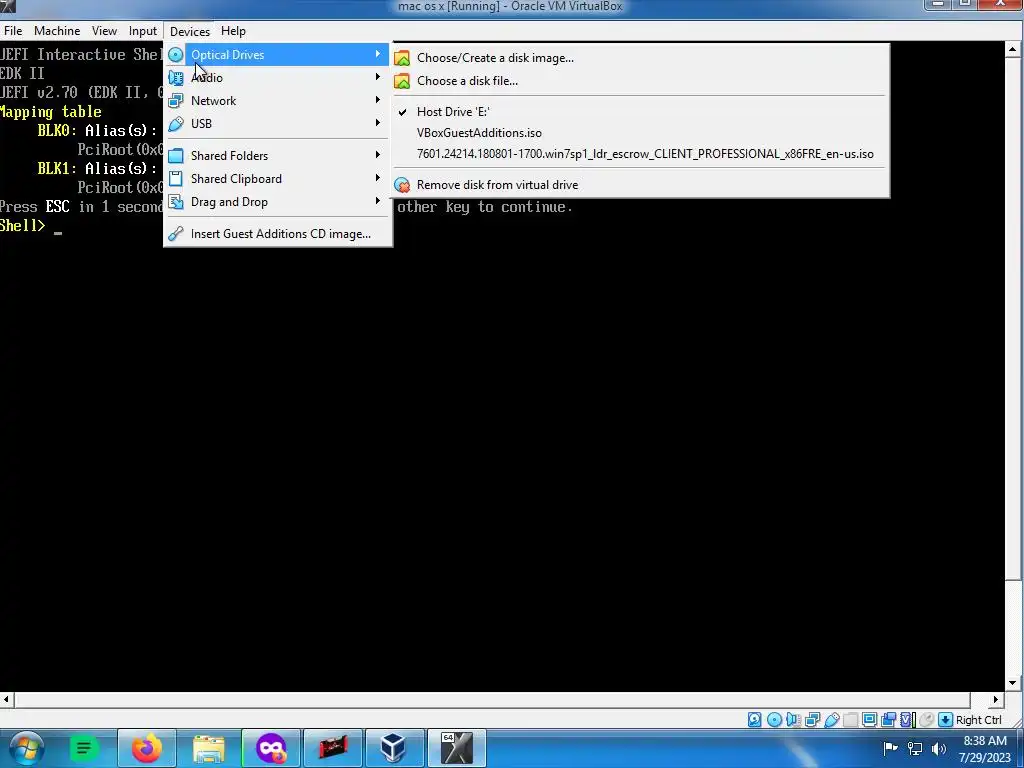Click the display status bar indicator
This screenshot has width=1024, height=768.
point(869,720)
